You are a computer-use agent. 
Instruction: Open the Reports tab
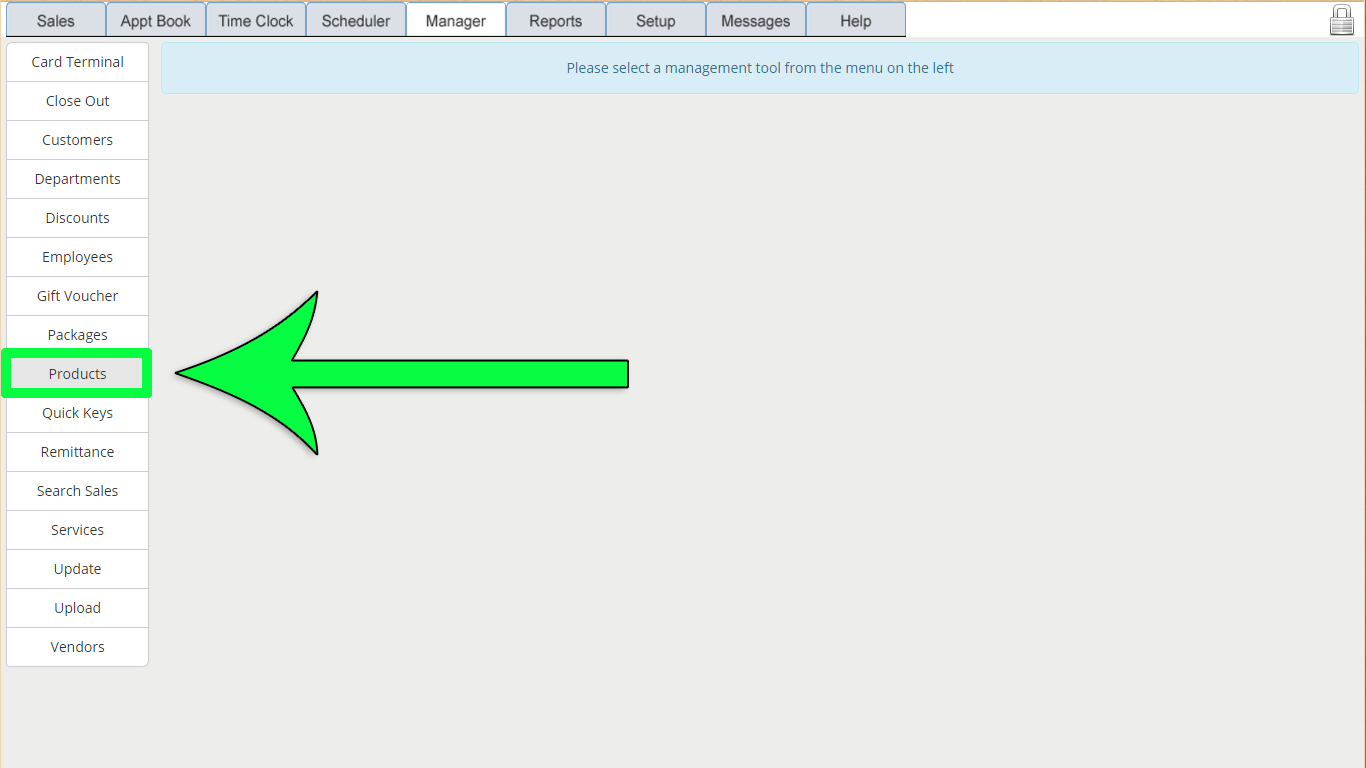pos(556,20)
